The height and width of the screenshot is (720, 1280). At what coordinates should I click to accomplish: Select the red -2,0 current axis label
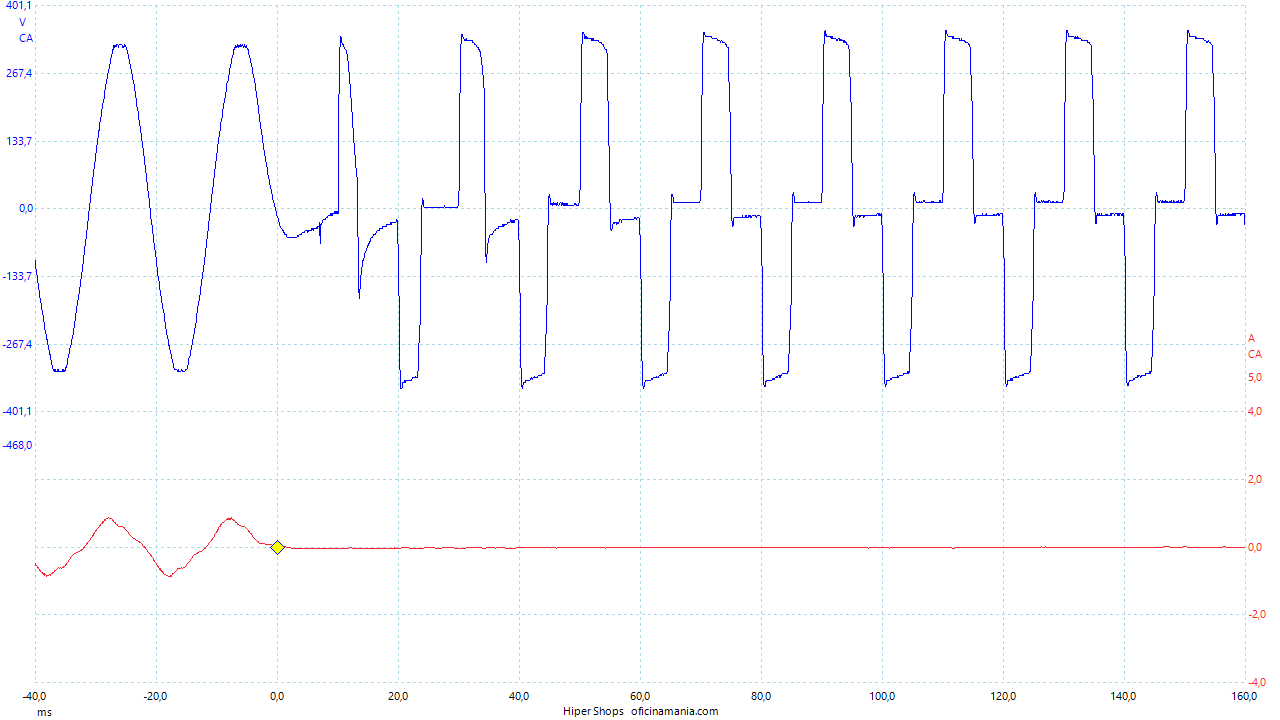pyautogui.click(x=1255, y=614)
